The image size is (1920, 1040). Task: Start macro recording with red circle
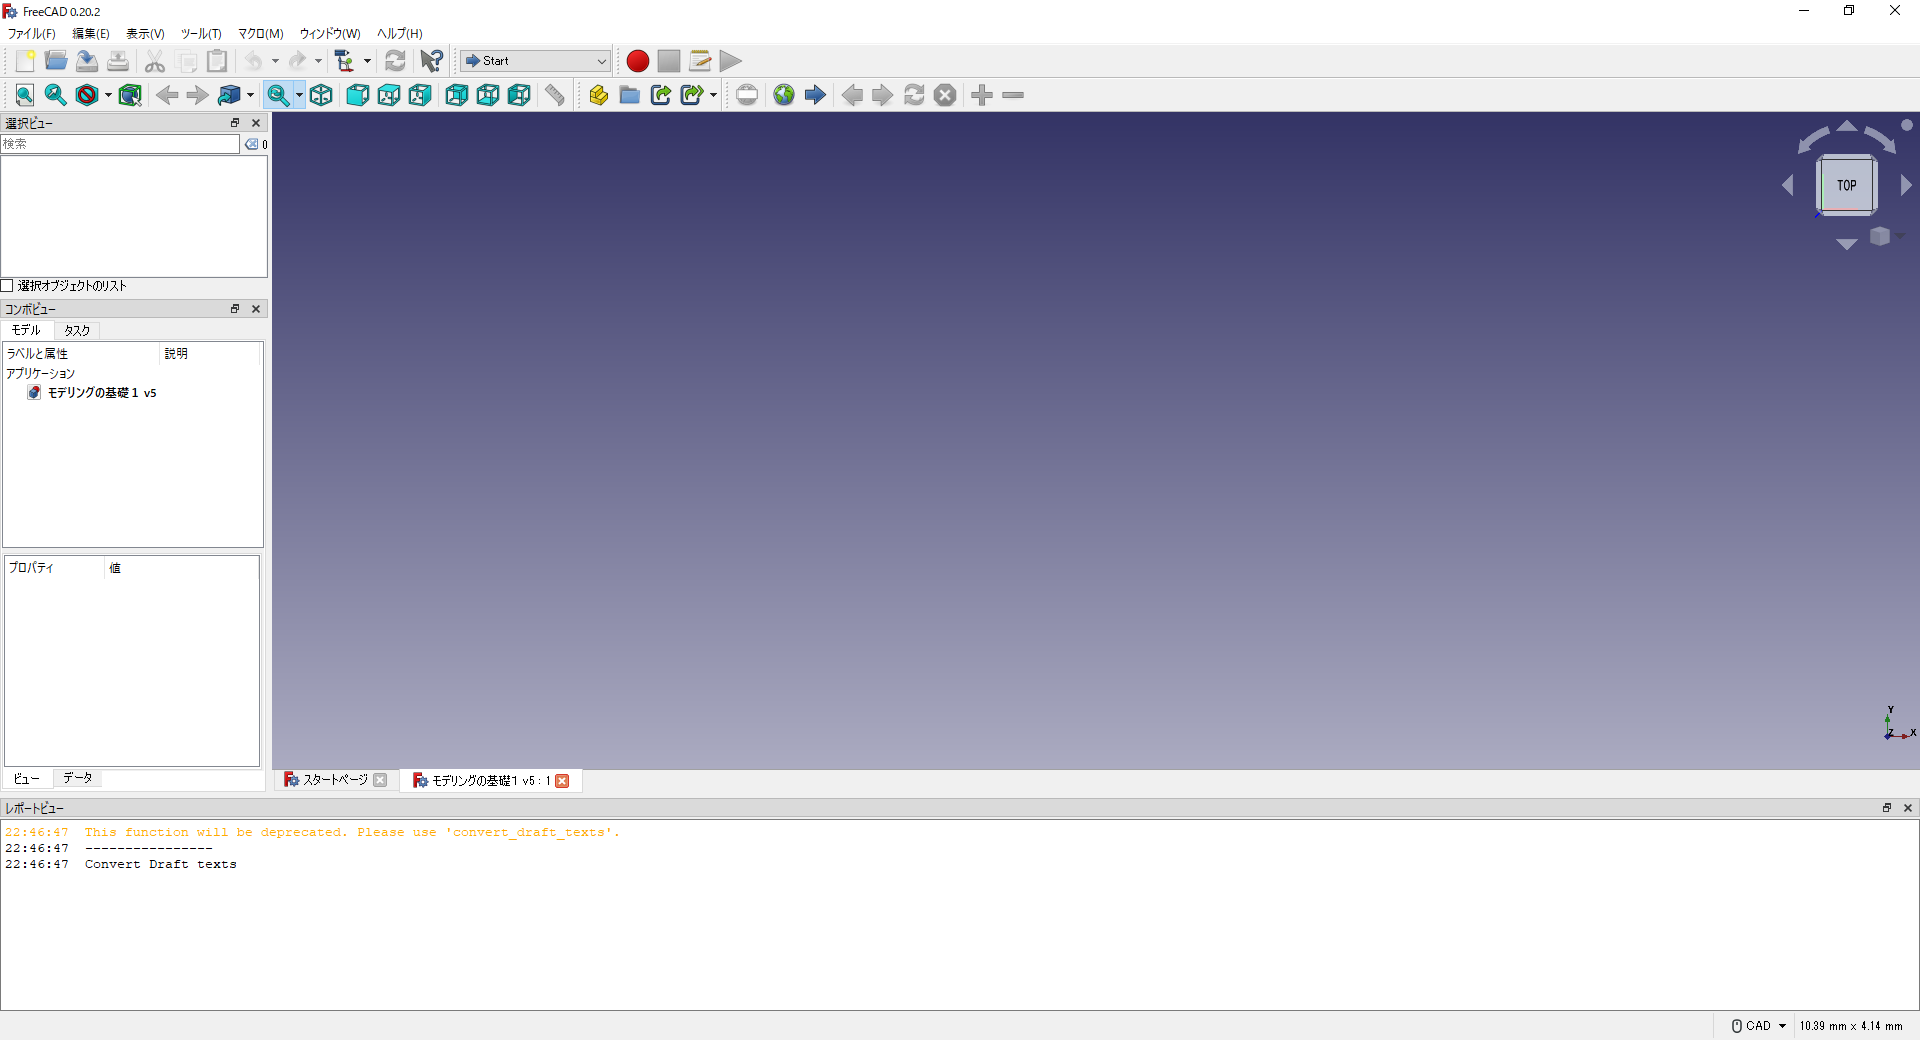[638, 61]
